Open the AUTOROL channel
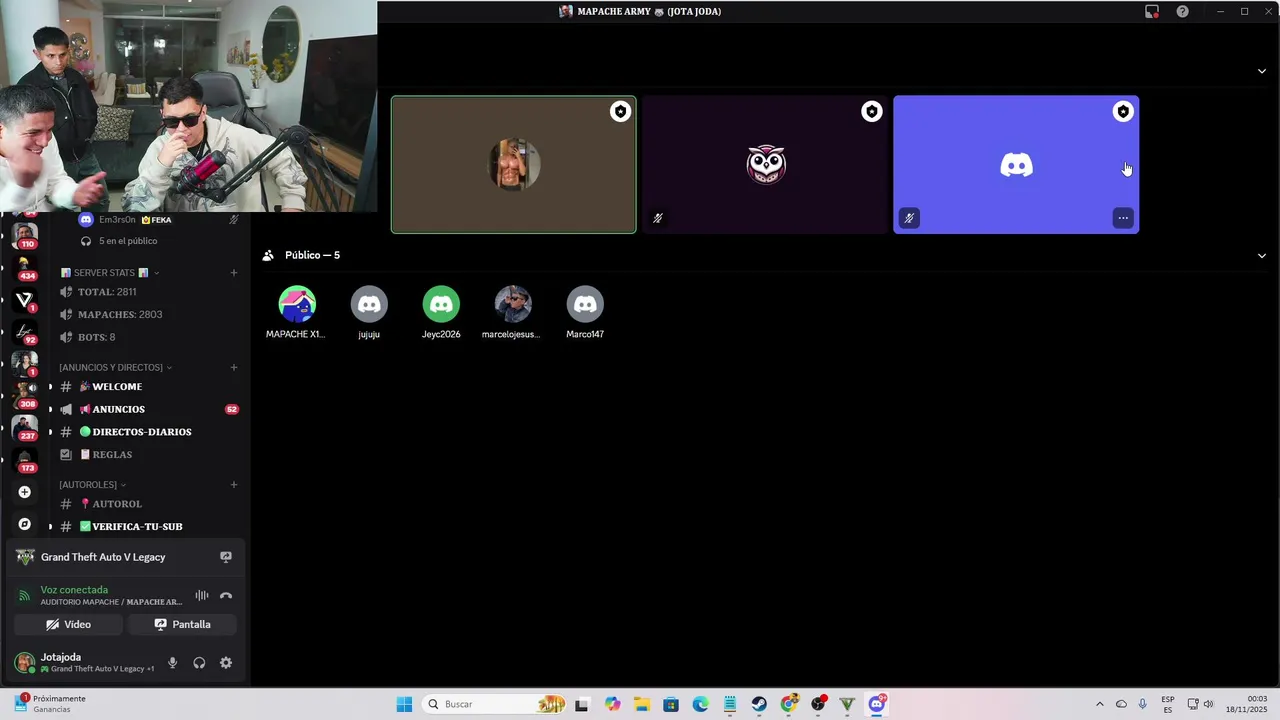 click(148, 504)
